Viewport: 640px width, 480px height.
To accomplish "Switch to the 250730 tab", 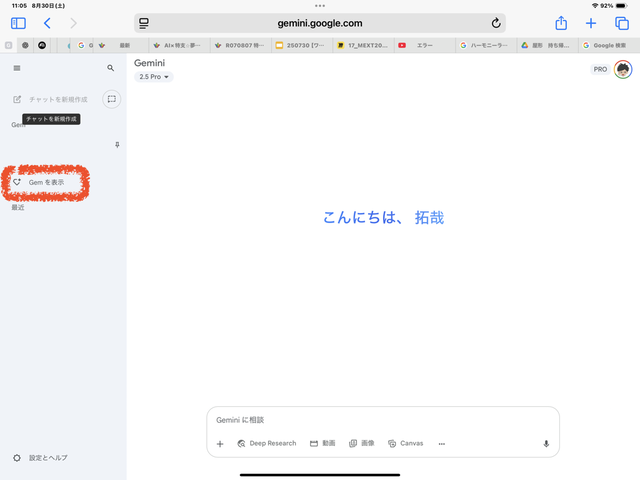I will coord(302,45).
